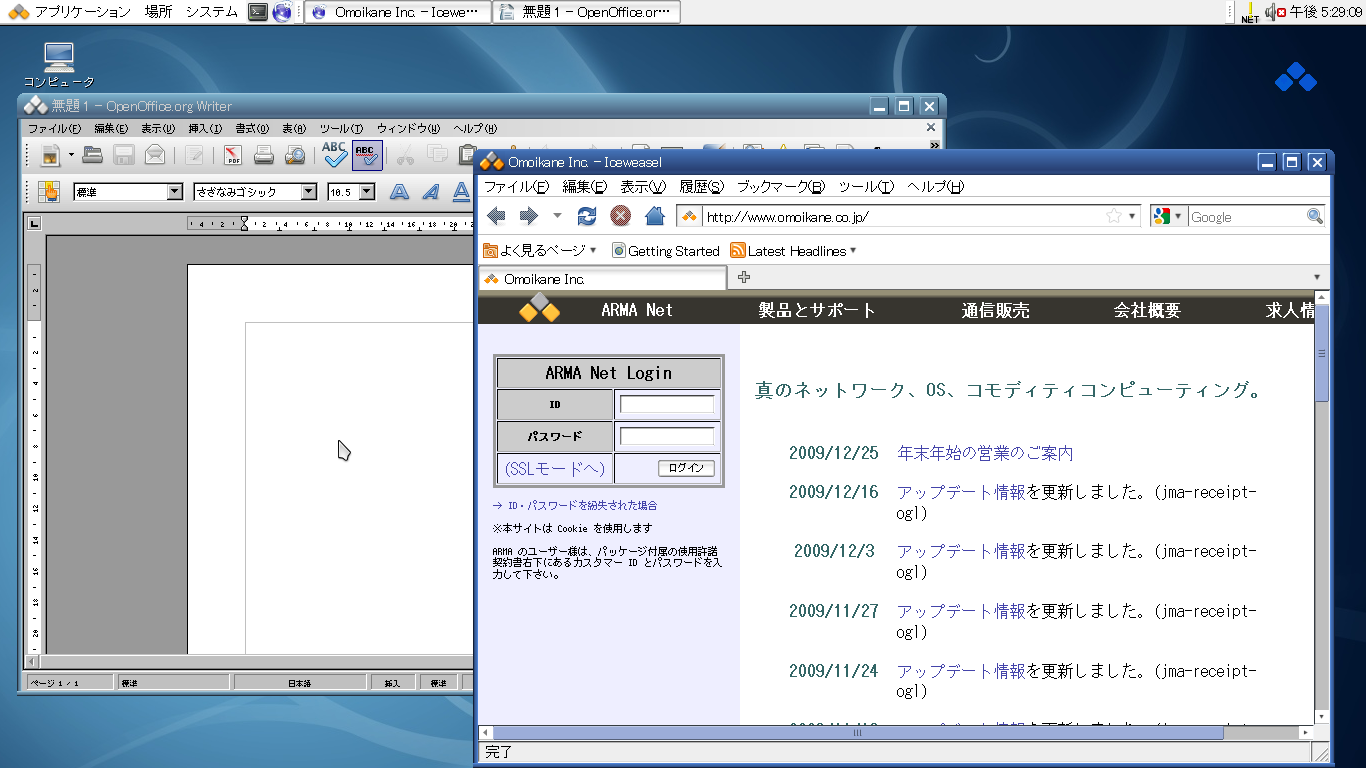The height and width of the screenshot is (768, 1366).
Task: Click the ログイン button
Action: [x=686, y=468]
